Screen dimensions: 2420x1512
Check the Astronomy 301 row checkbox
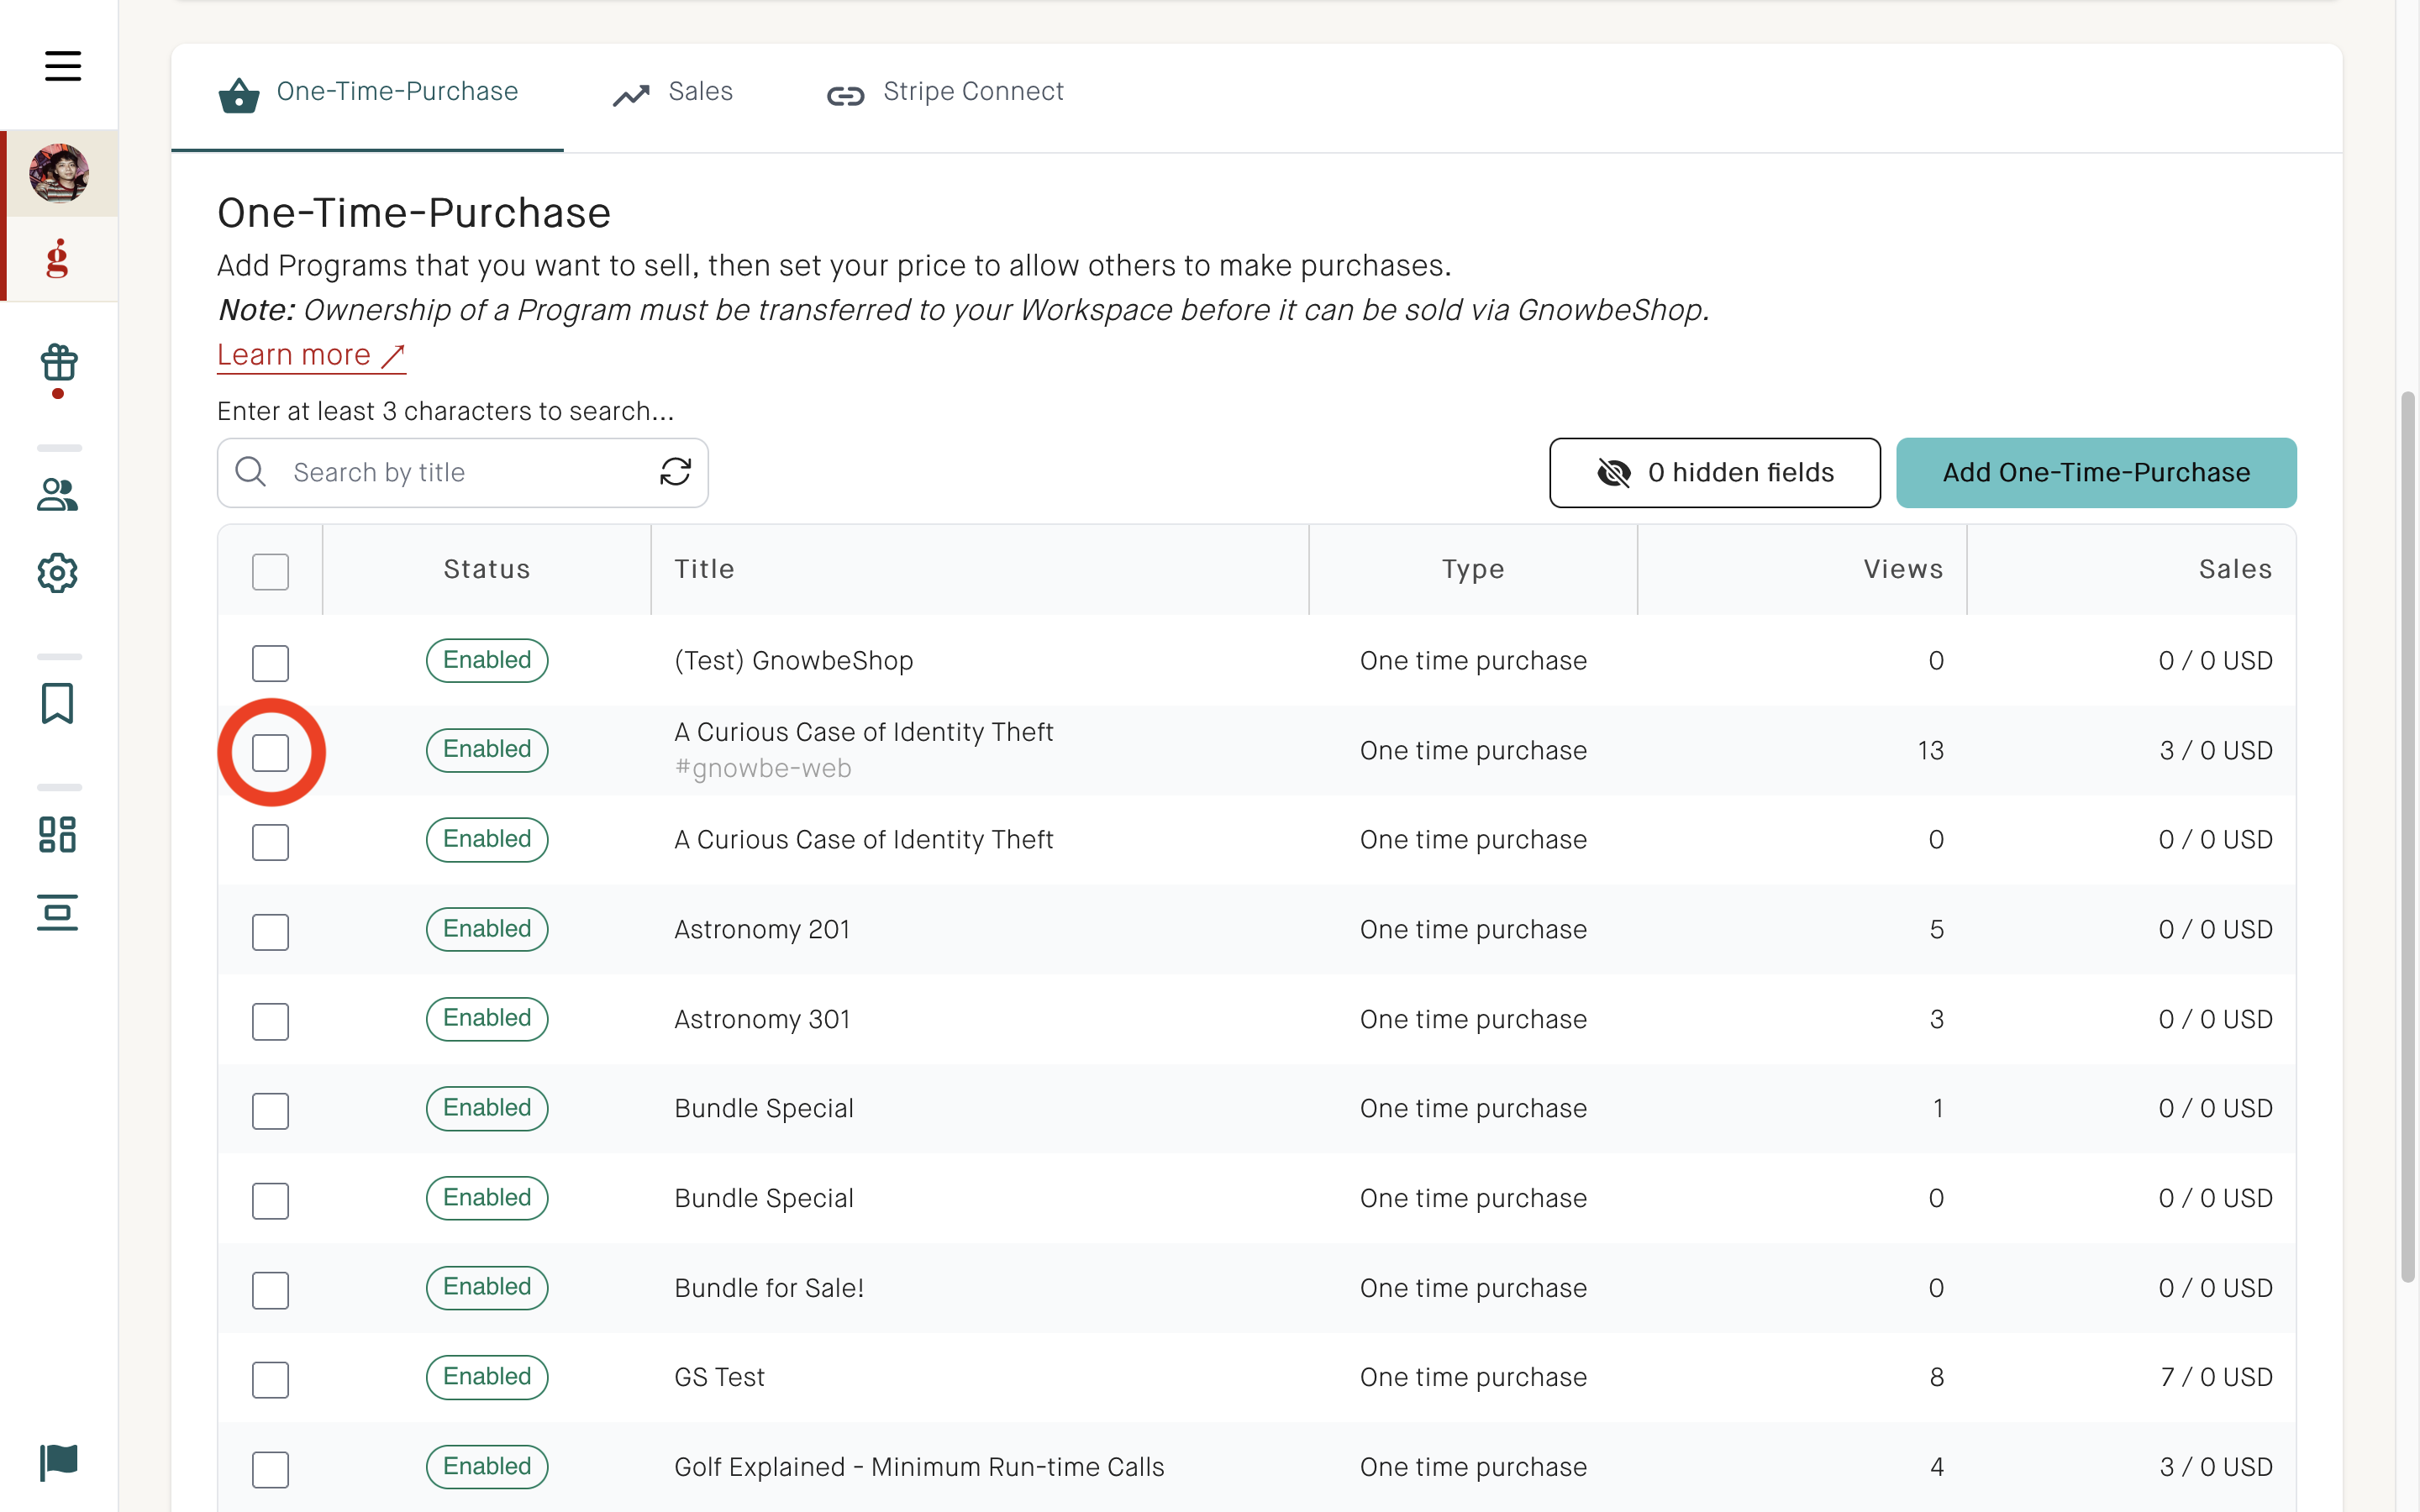[270, 1022]
